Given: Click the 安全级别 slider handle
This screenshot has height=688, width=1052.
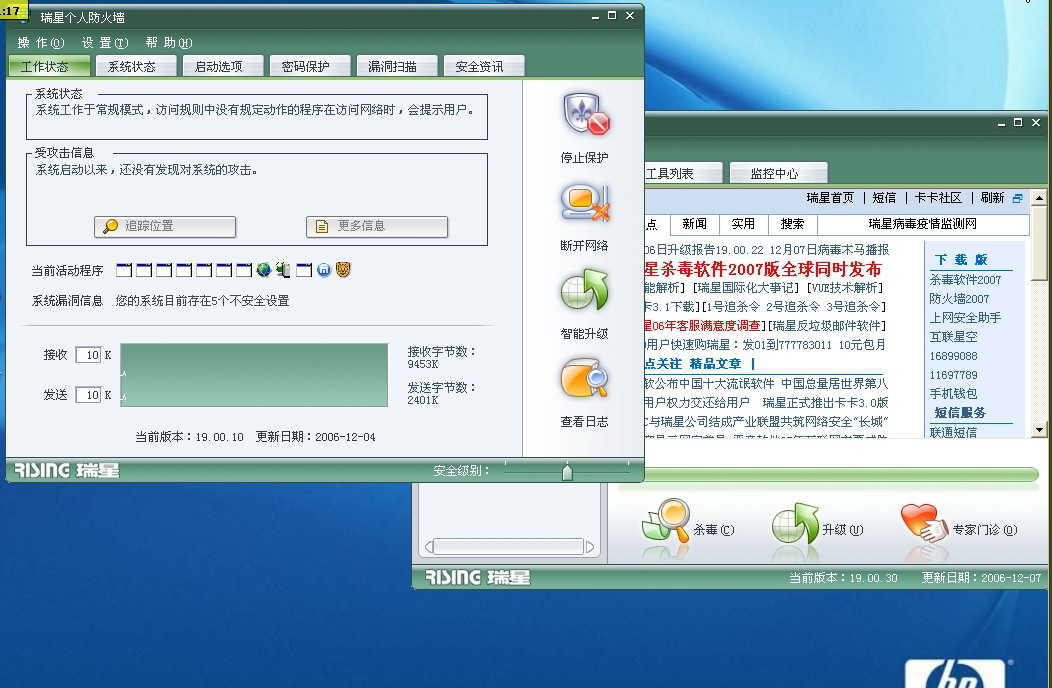Looking at the screenshot, I should [568, 471].
